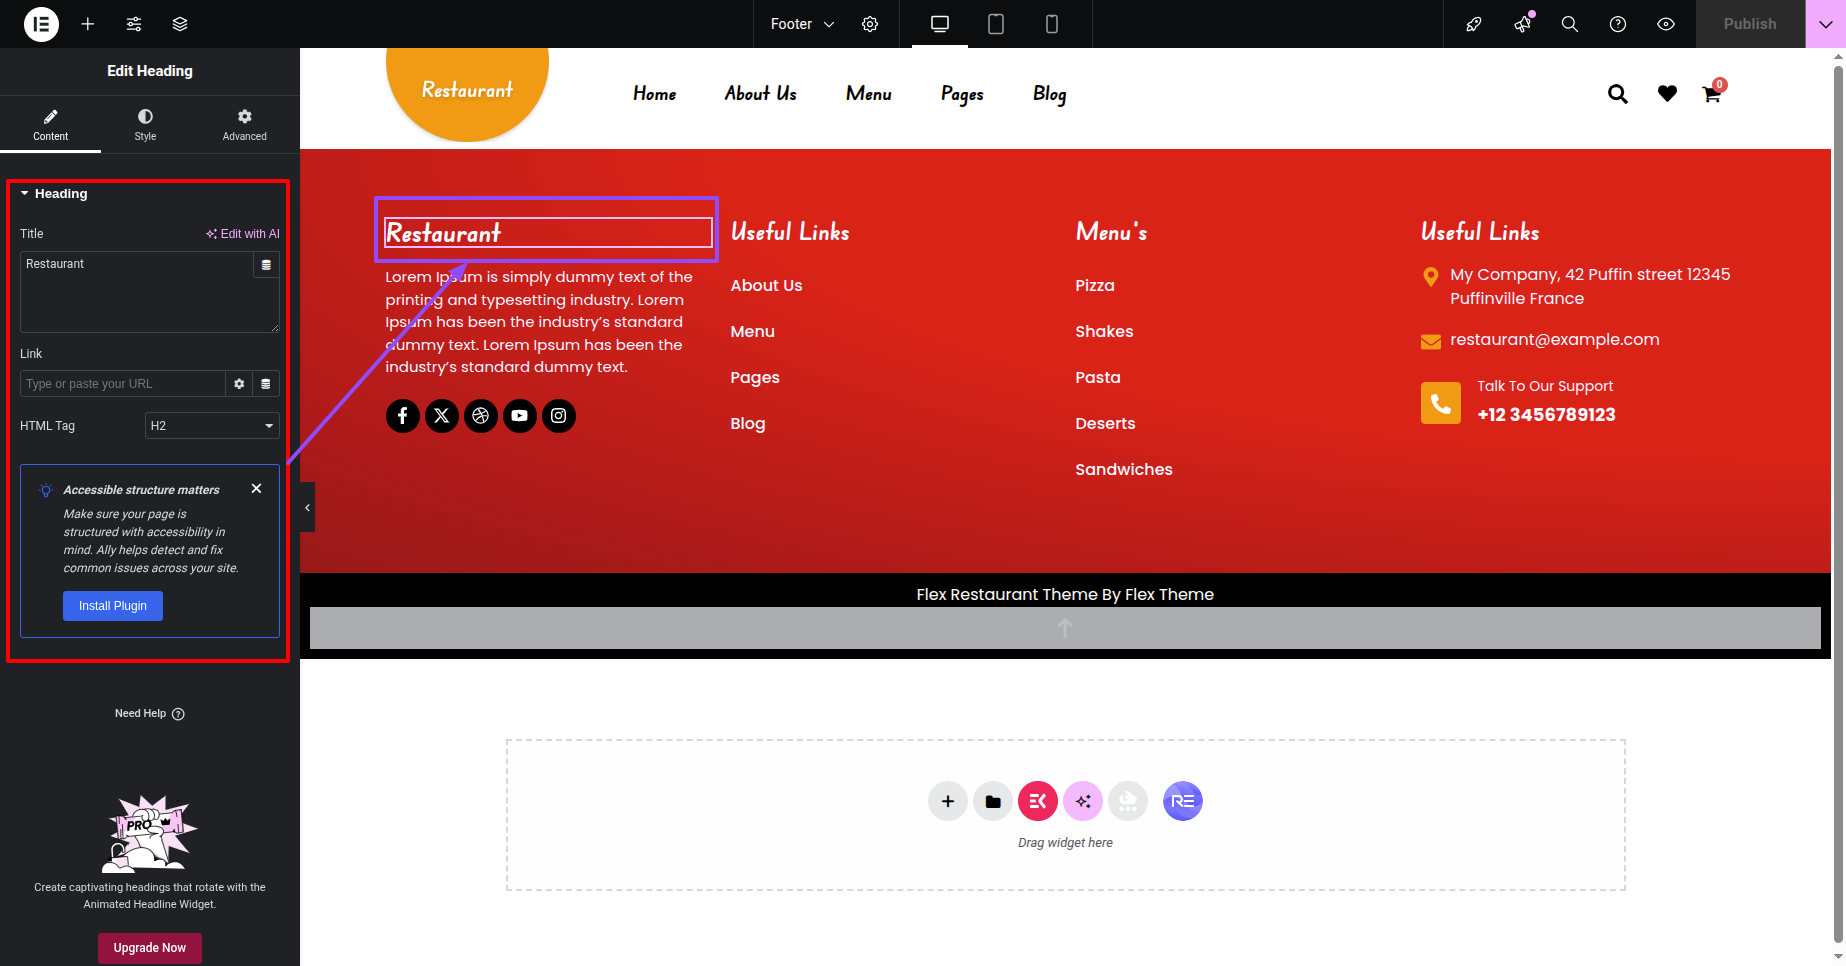1846x966 pixels.
Task: Open Site Settings sliders icon
Action: pos(134,24)
